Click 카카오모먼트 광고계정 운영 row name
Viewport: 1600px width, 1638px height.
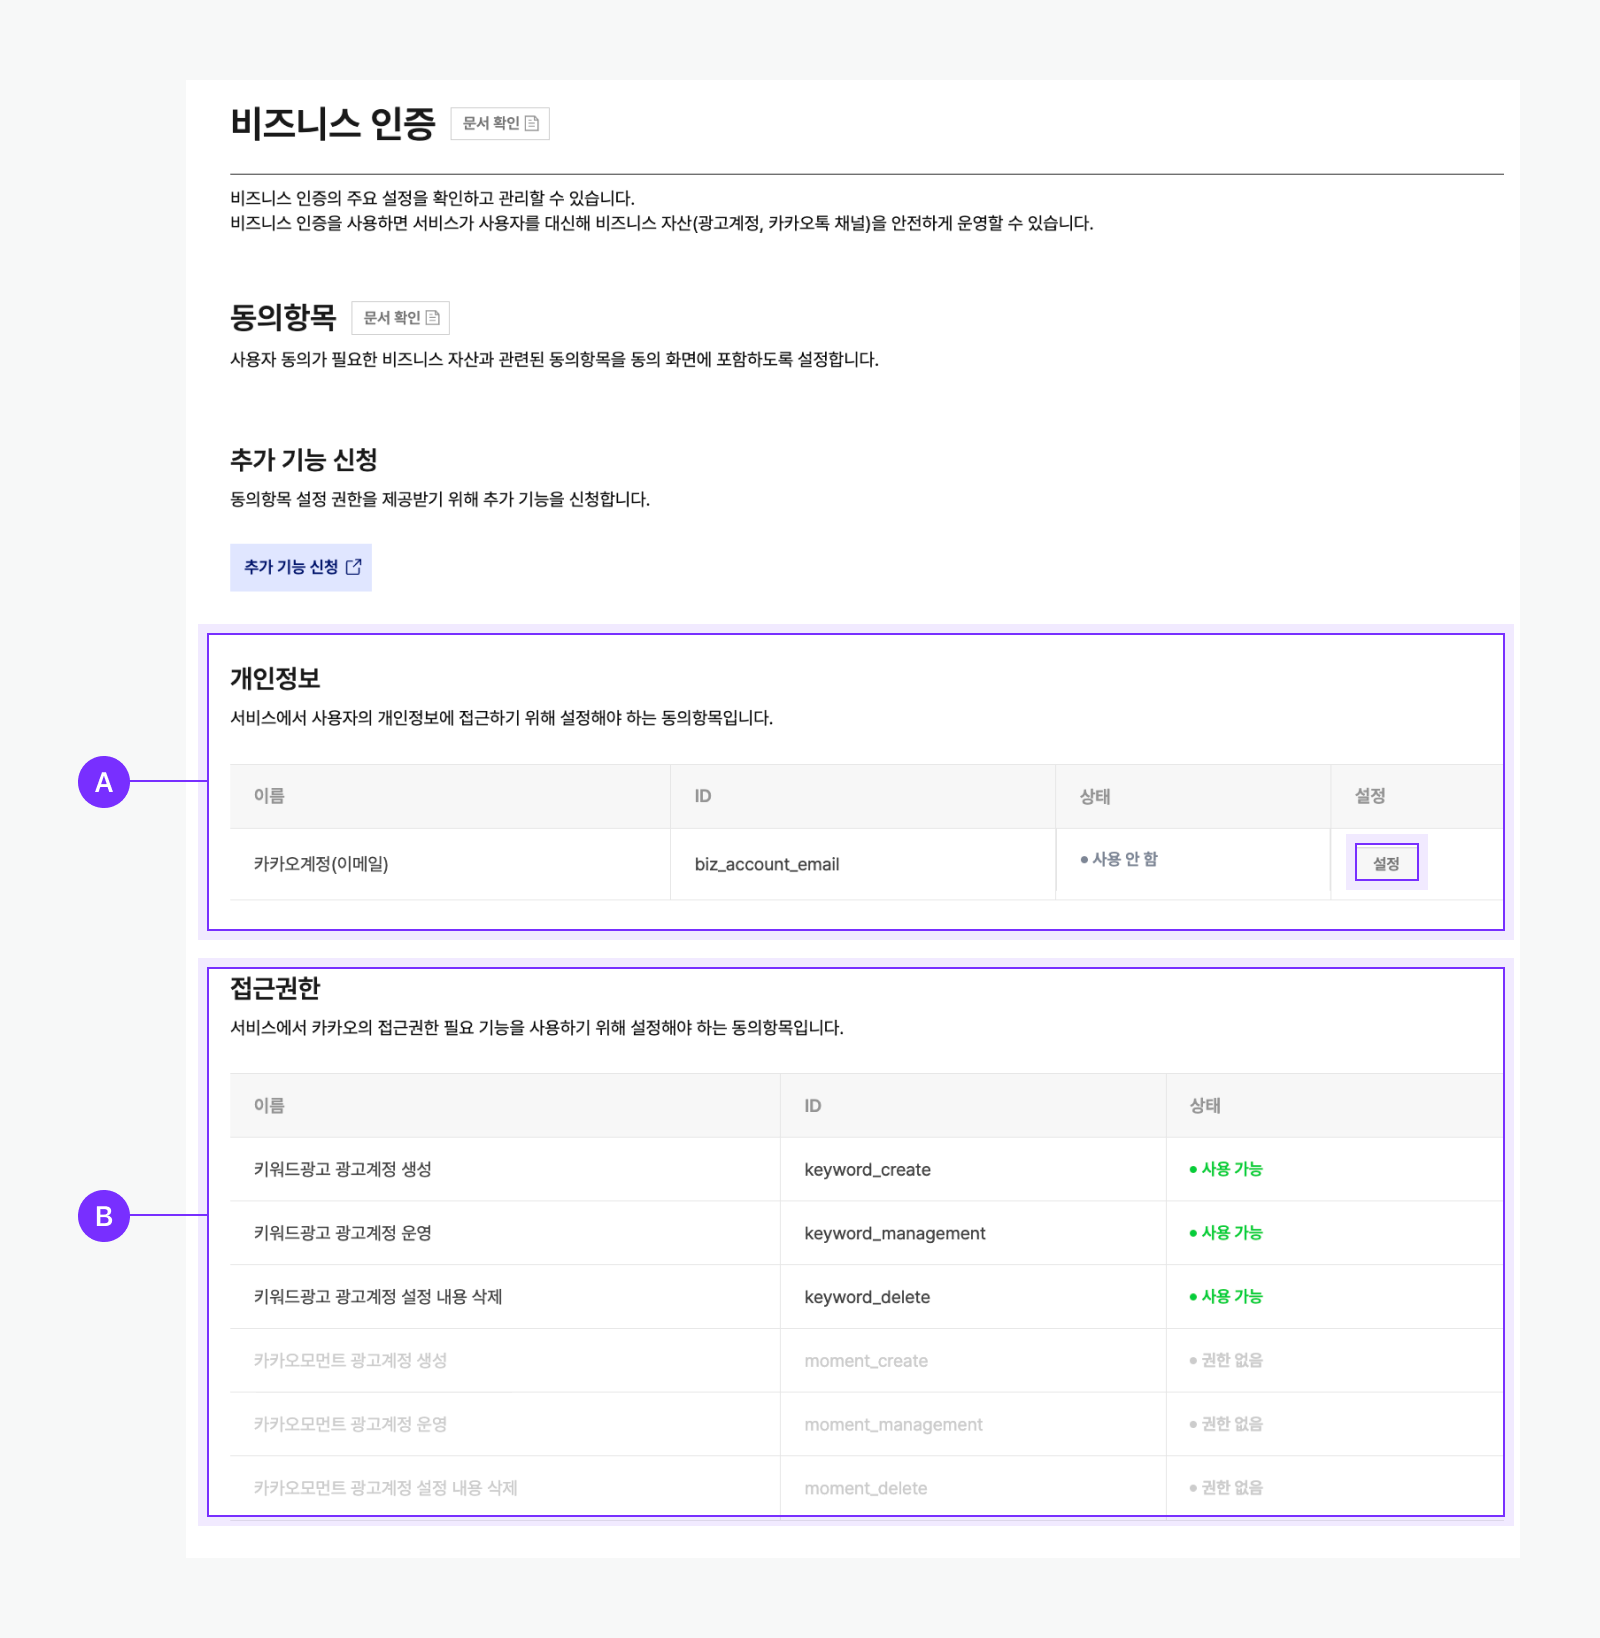click(x=350, y=1424)
